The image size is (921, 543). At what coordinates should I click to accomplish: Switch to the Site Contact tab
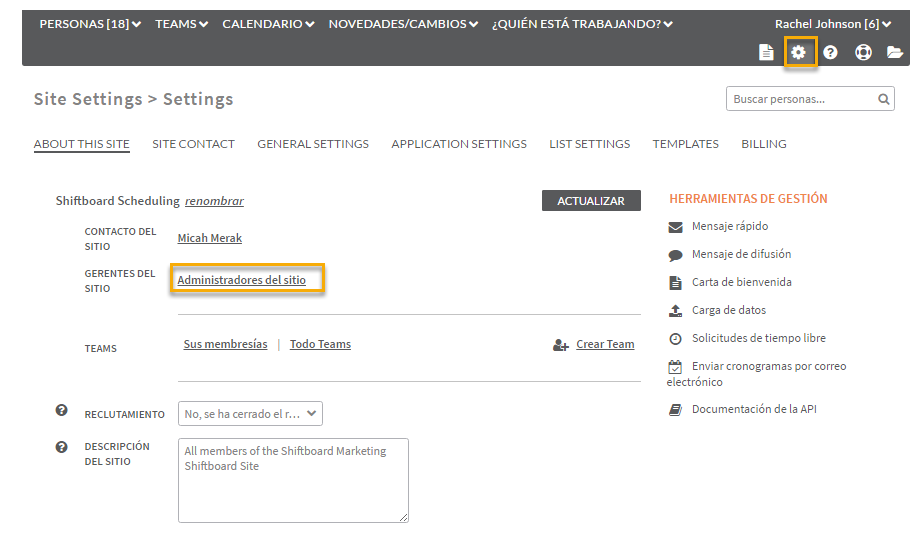click(x=193, y=144)
